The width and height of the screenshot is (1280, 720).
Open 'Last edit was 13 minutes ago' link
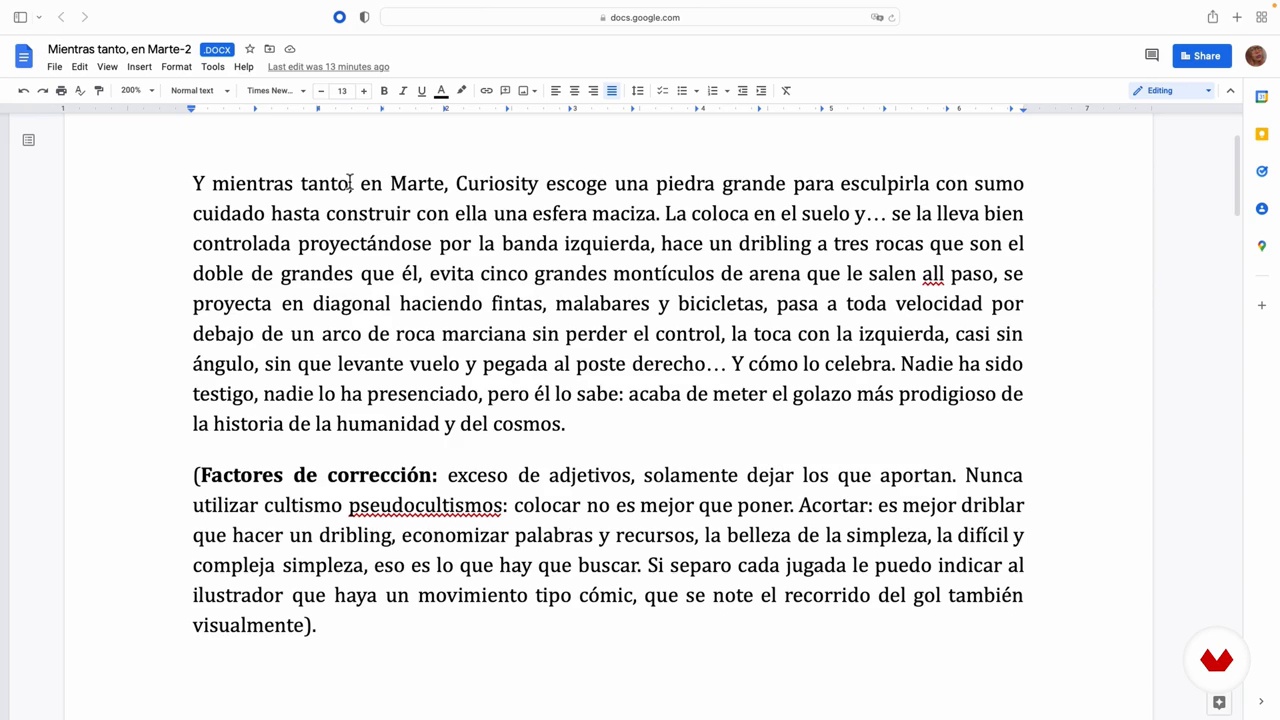tap(328, 67)
